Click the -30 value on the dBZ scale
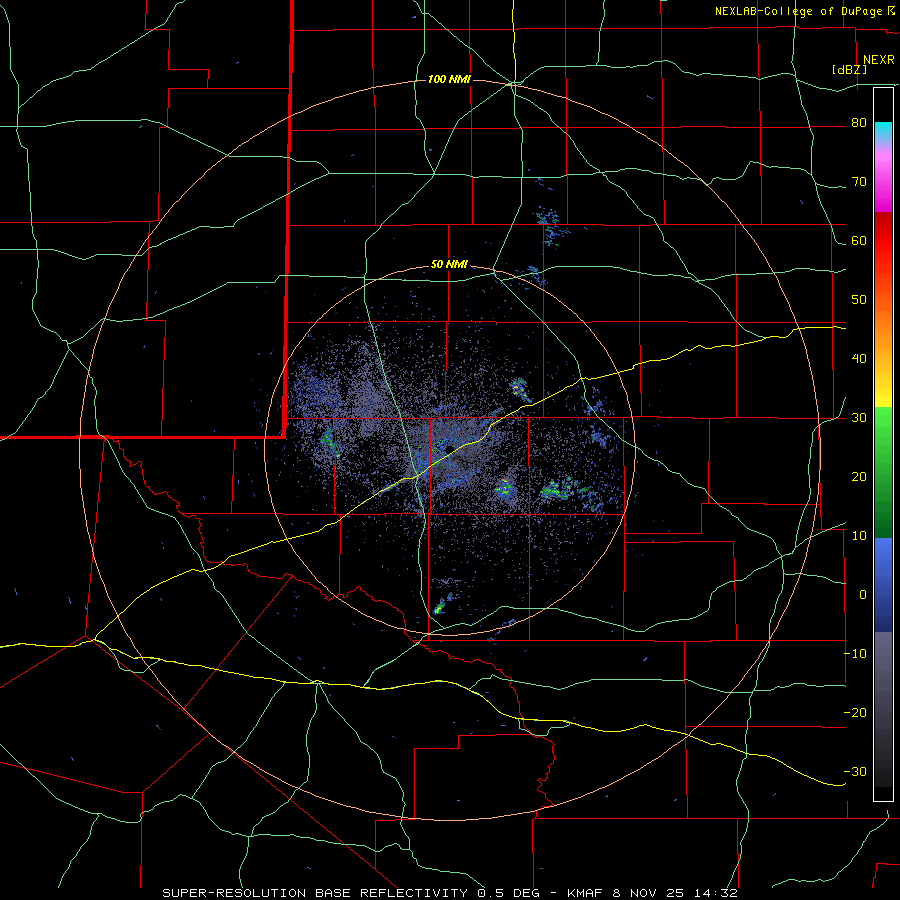The image size is (900, 900). 855,771
